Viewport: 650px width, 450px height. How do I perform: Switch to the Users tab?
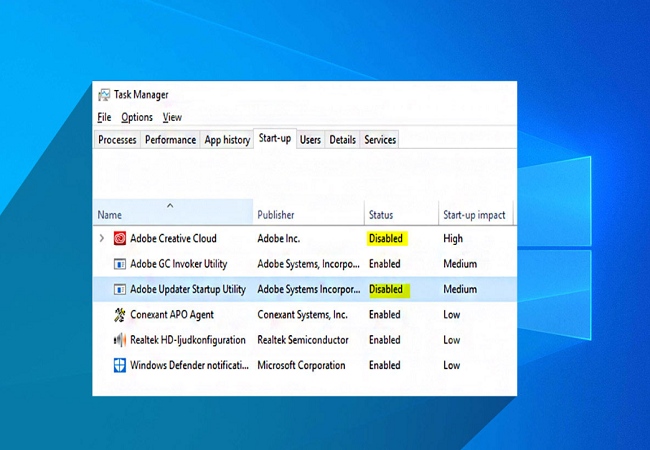click(x=310, y=140)
